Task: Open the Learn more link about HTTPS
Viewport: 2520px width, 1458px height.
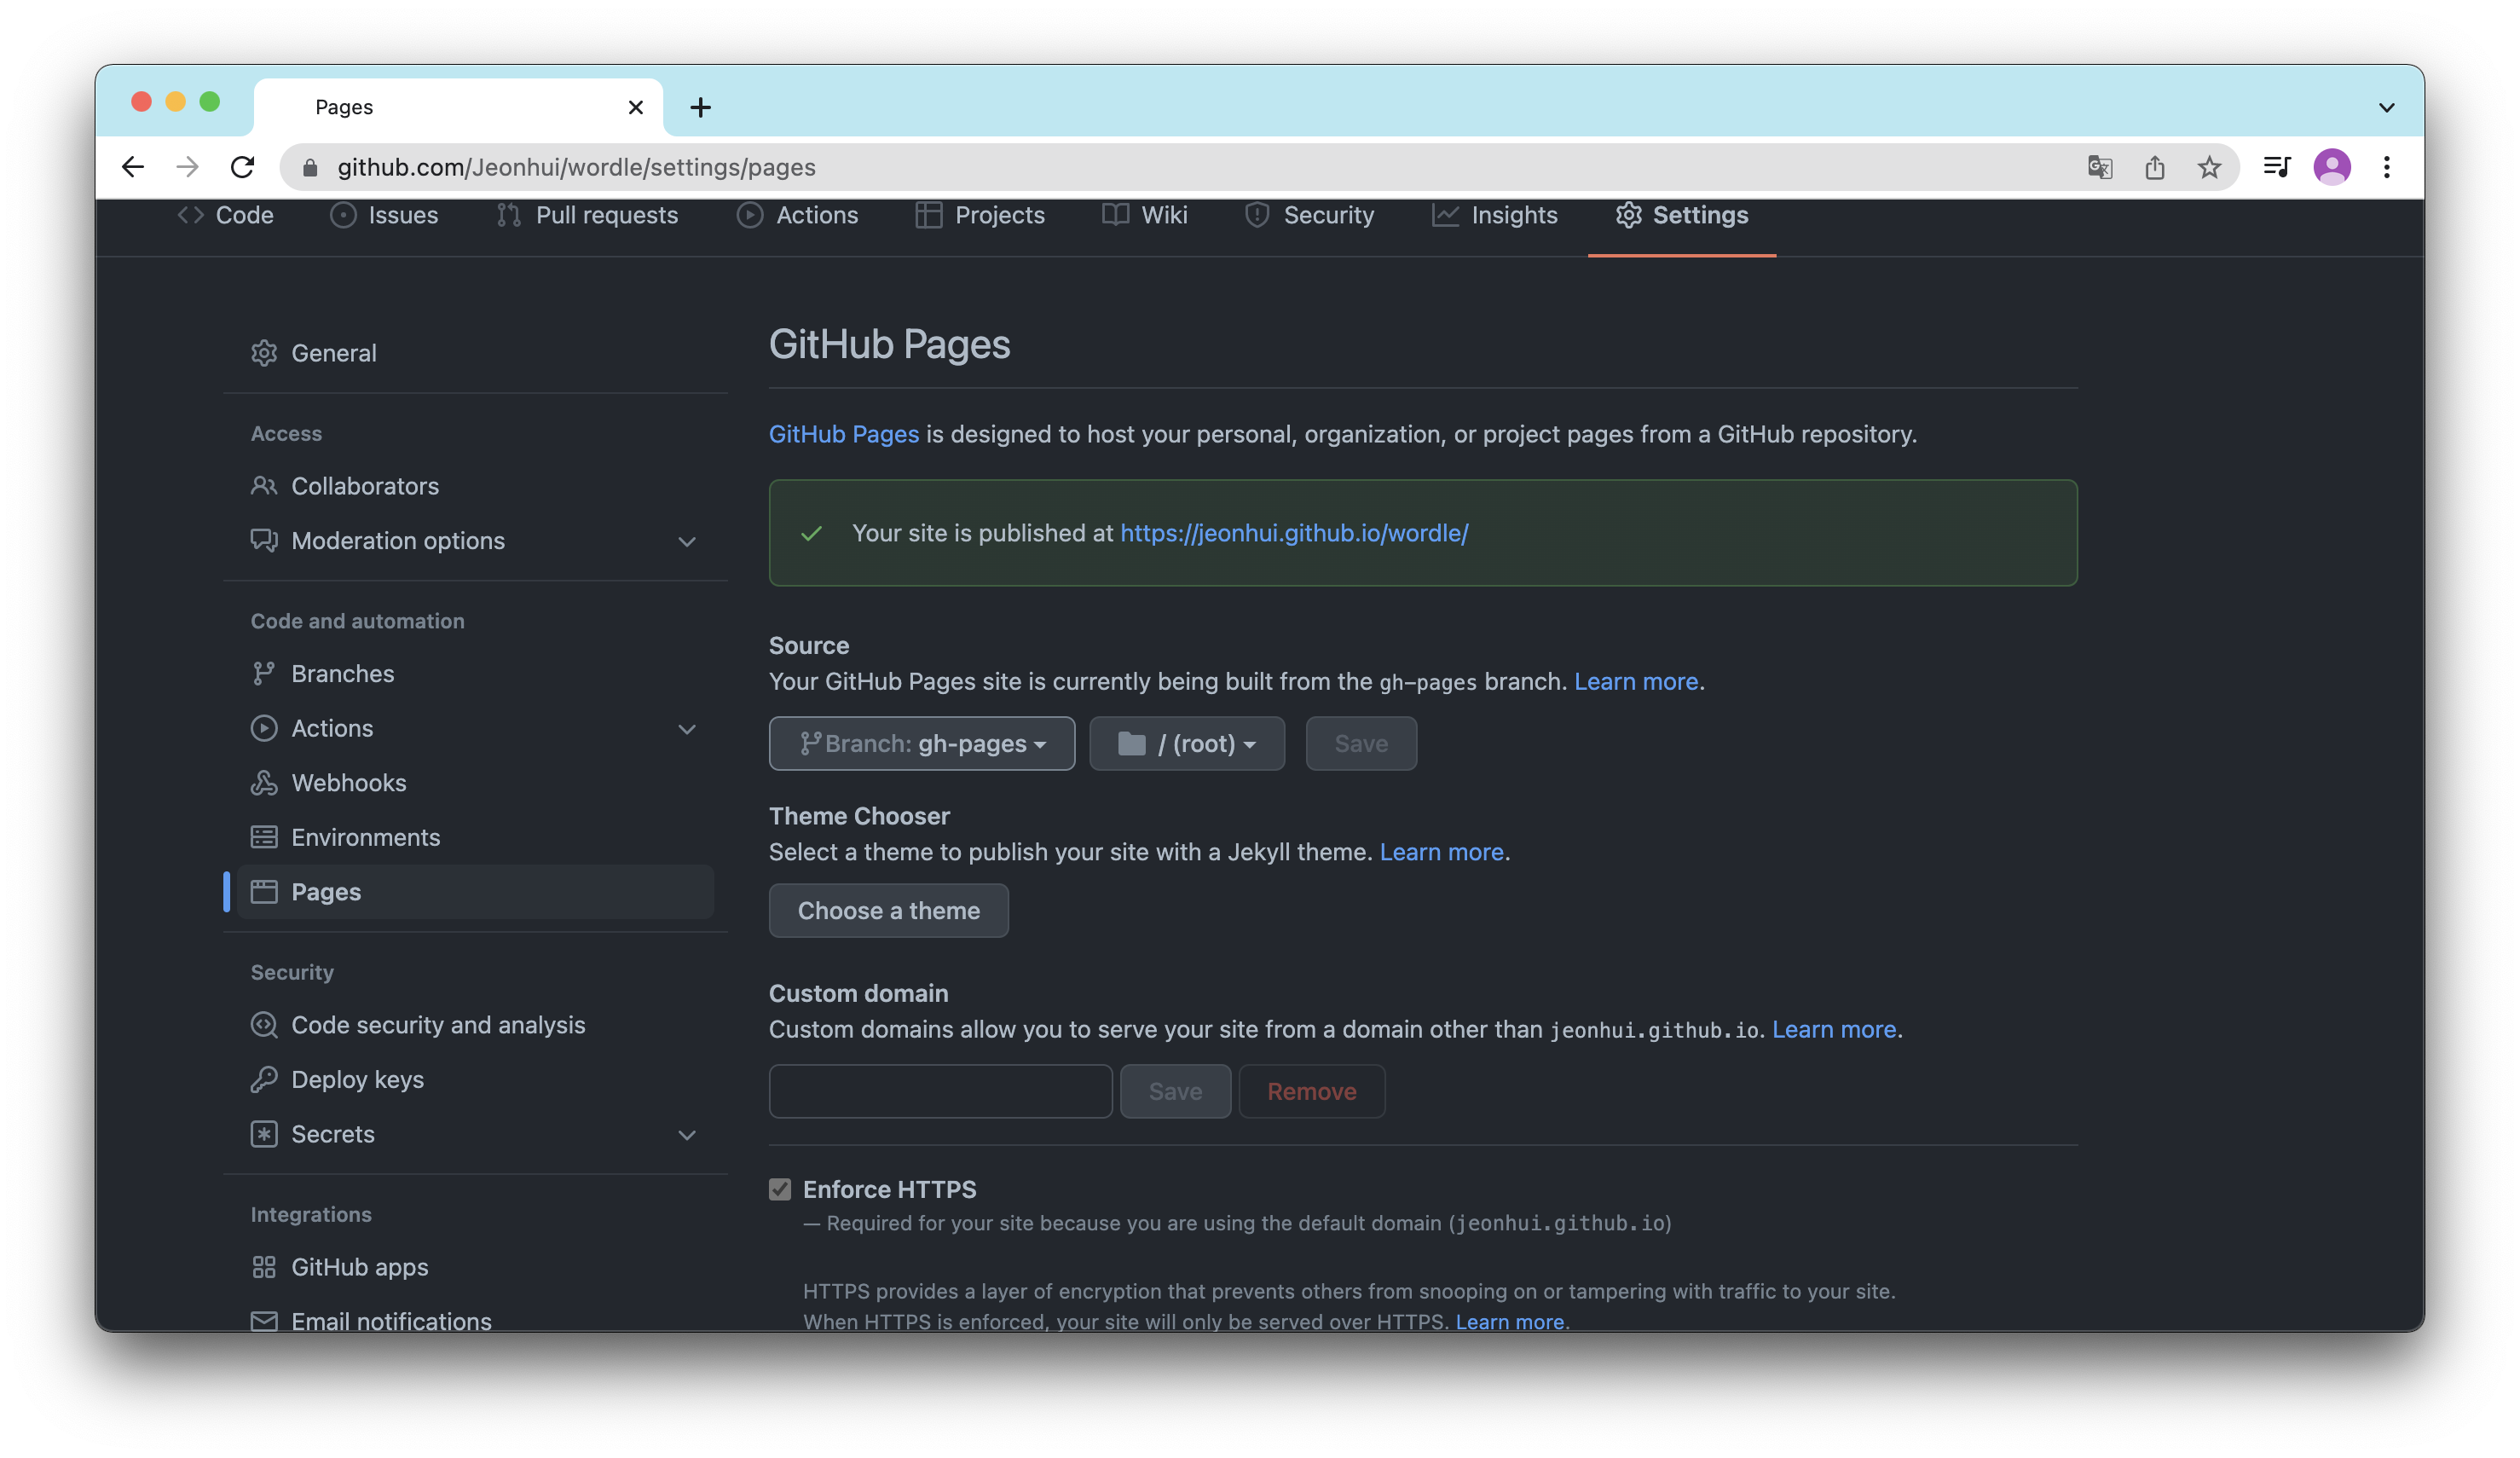Action: pos(1509,1321)
